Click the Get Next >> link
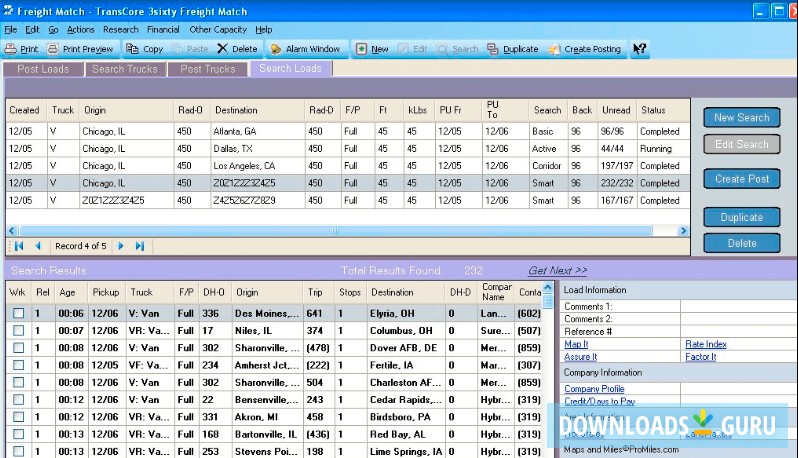Screen dimensions: 798x458 click(x=557, y=270)
